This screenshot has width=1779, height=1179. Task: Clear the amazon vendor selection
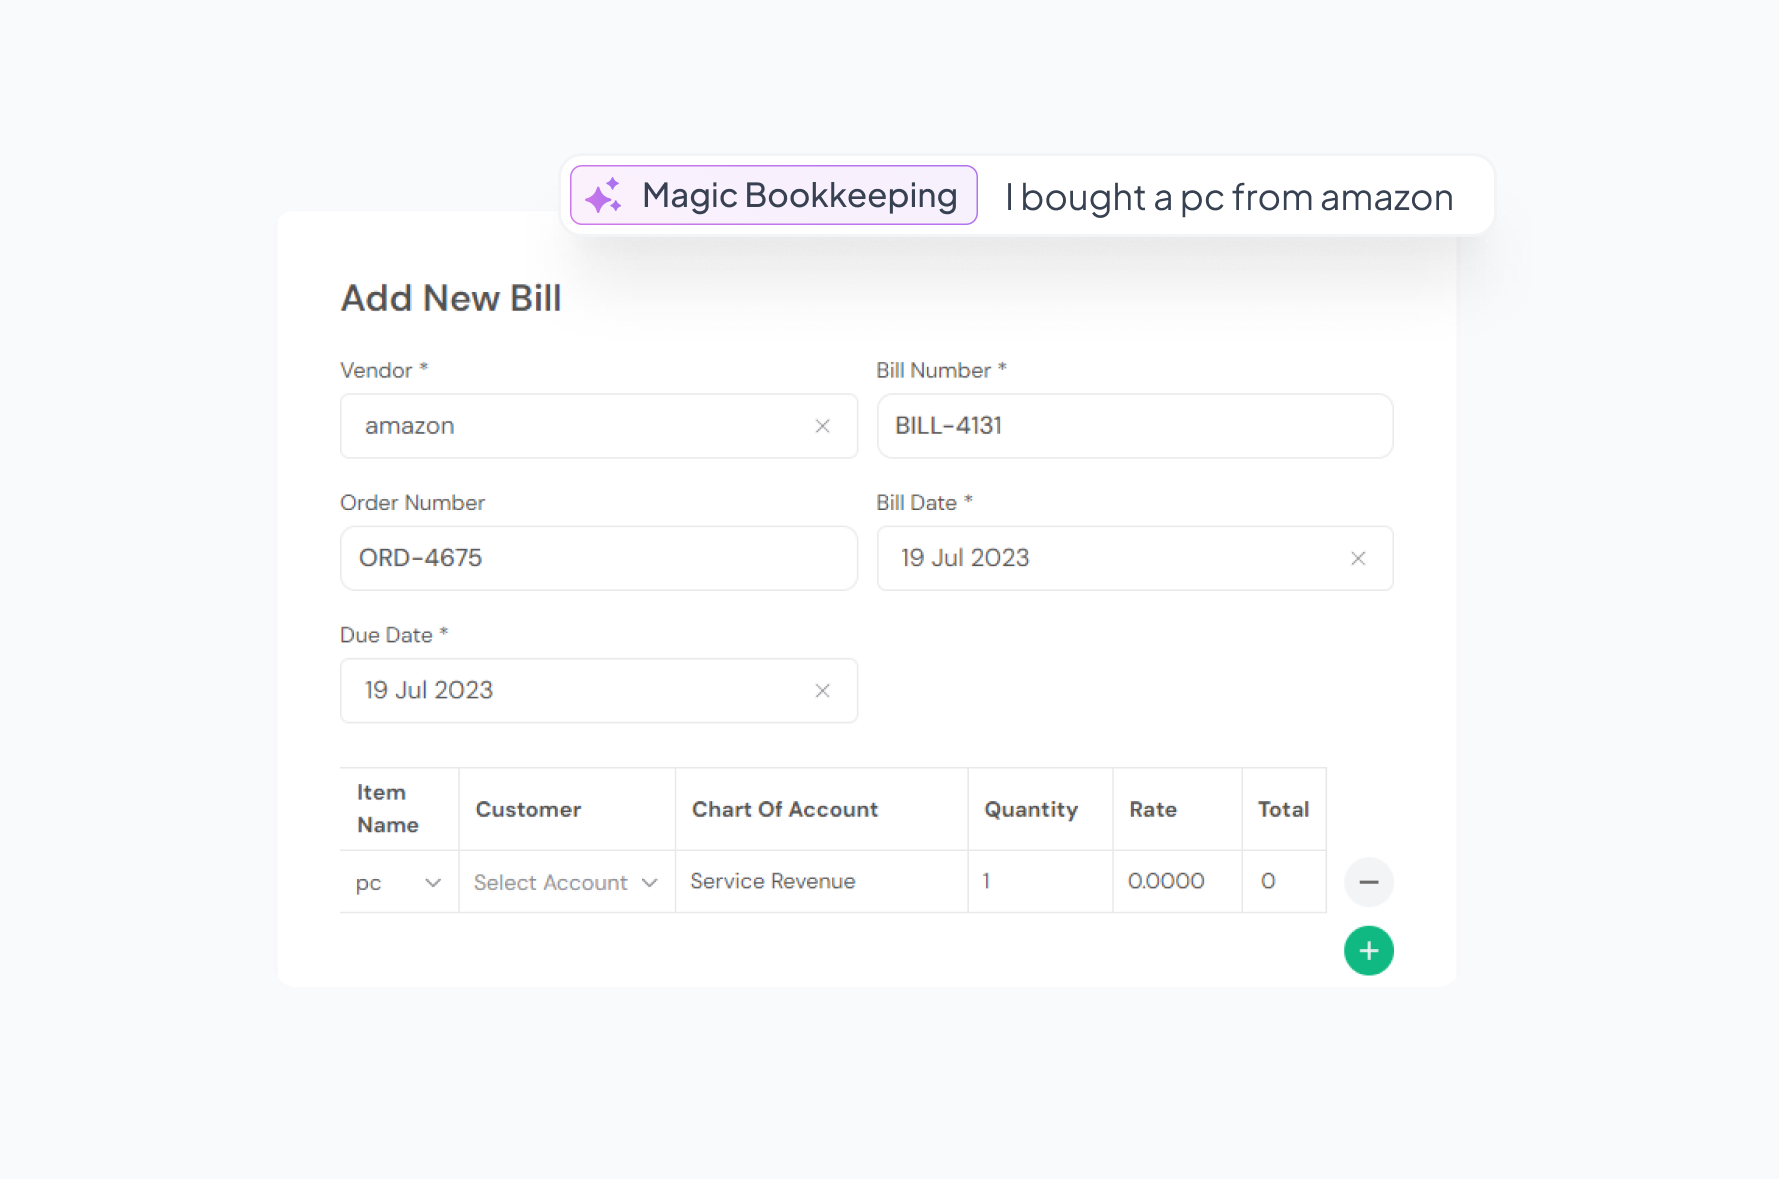(x=822, y=426)
